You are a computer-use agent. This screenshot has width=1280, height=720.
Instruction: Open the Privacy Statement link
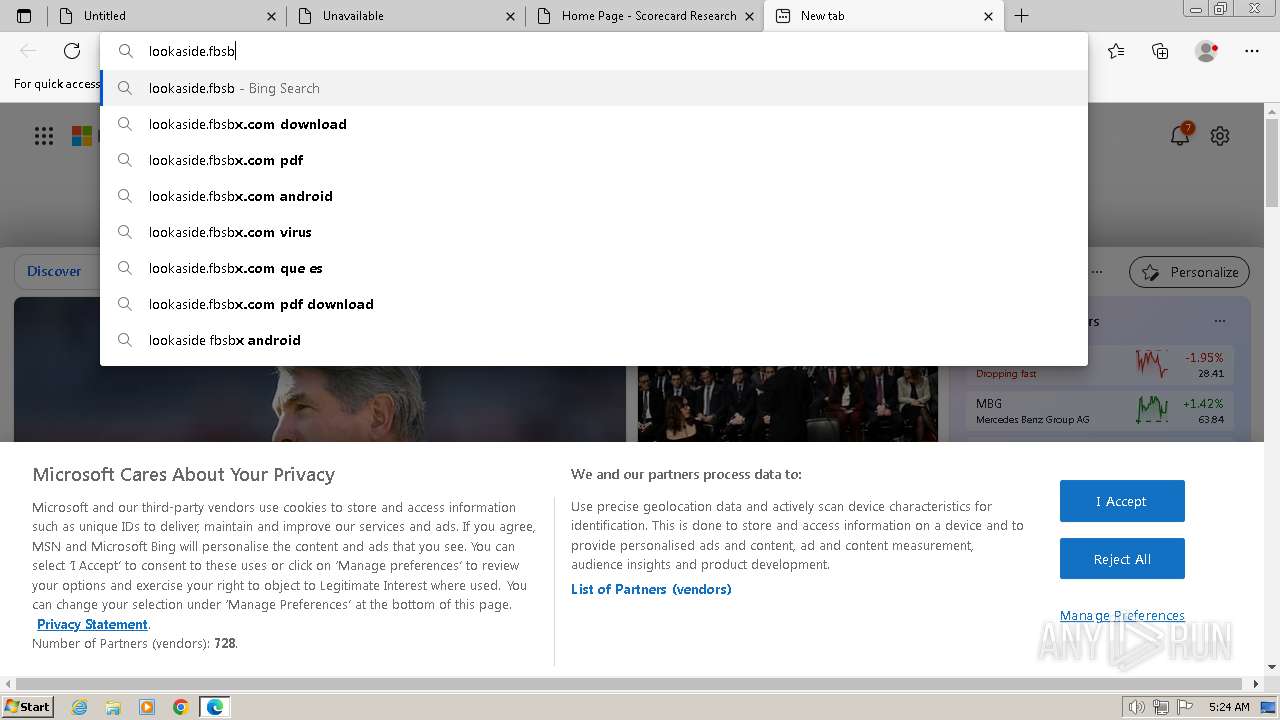pyautogui.click(x=92, y=624)
